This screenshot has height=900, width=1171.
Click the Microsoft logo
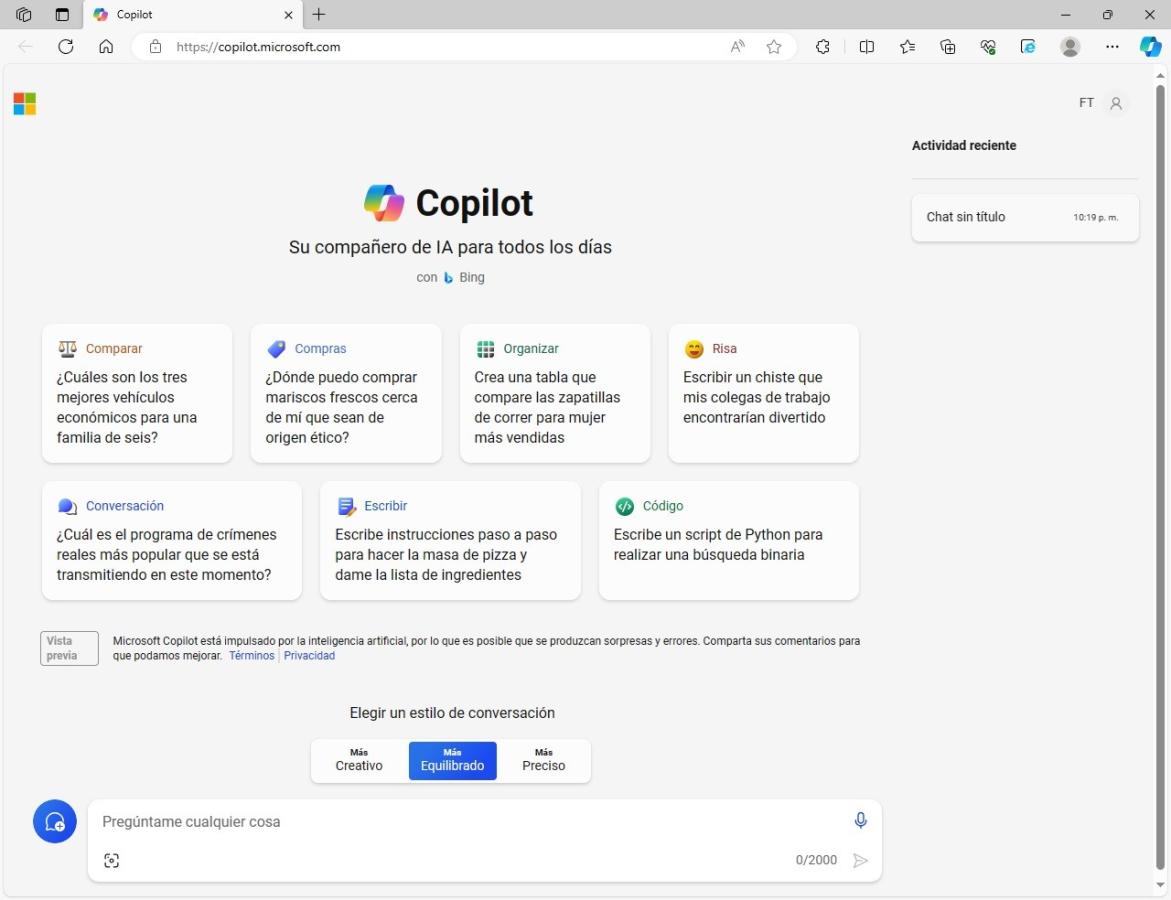25,104
